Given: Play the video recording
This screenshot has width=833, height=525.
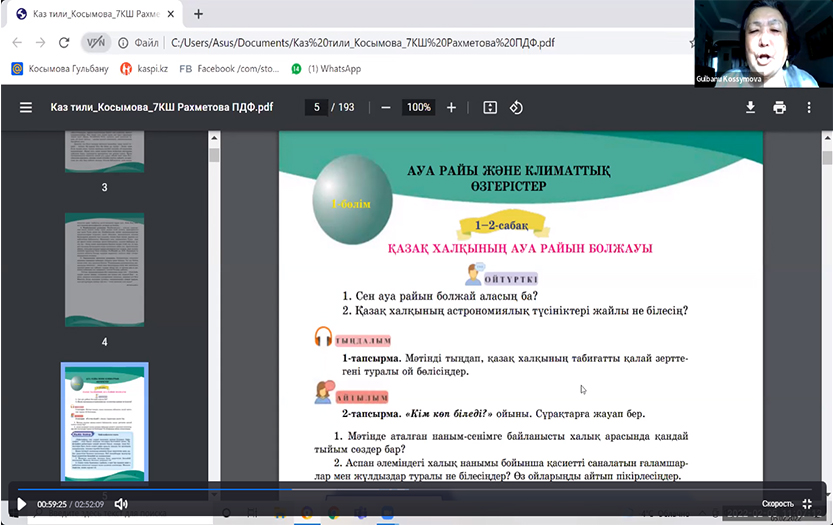Looking at the screenshot, I should click(x=21, y=504).
